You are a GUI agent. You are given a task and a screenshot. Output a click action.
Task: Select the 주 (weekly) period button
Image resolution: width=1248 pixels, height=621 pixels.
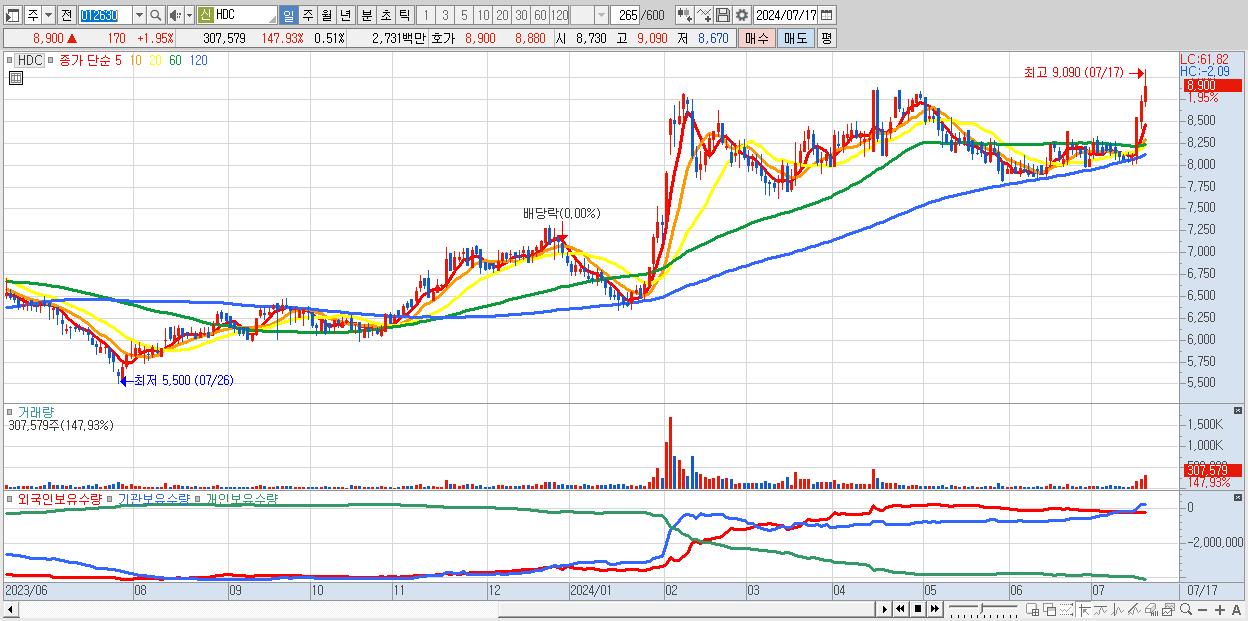click(307, 15)
